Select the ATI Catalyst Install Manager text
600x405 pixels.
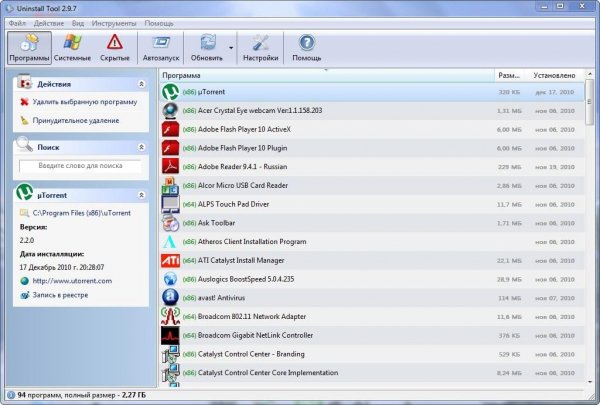click(x=241, y=261)
